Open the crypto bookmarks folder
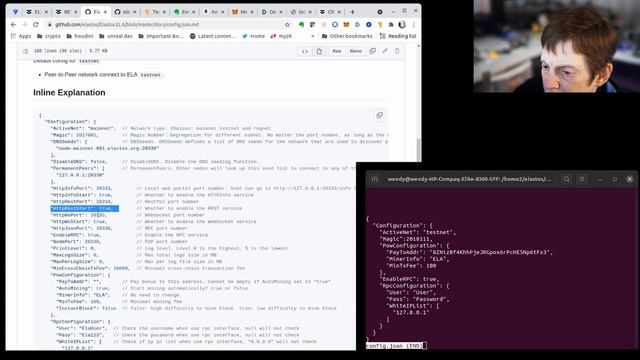This screenshot has width=640, height=360. pyautogui.click(x=49, y=36)
